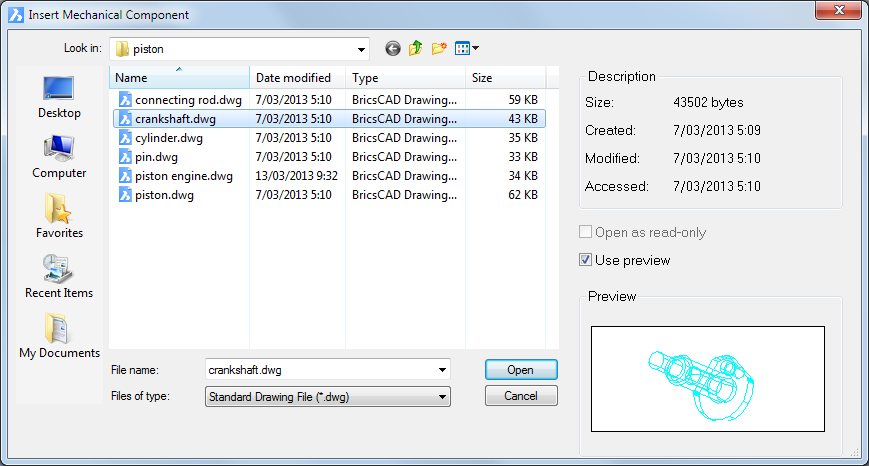
Task: Open Computer in the places sidebar
Action: coord(59,157)
